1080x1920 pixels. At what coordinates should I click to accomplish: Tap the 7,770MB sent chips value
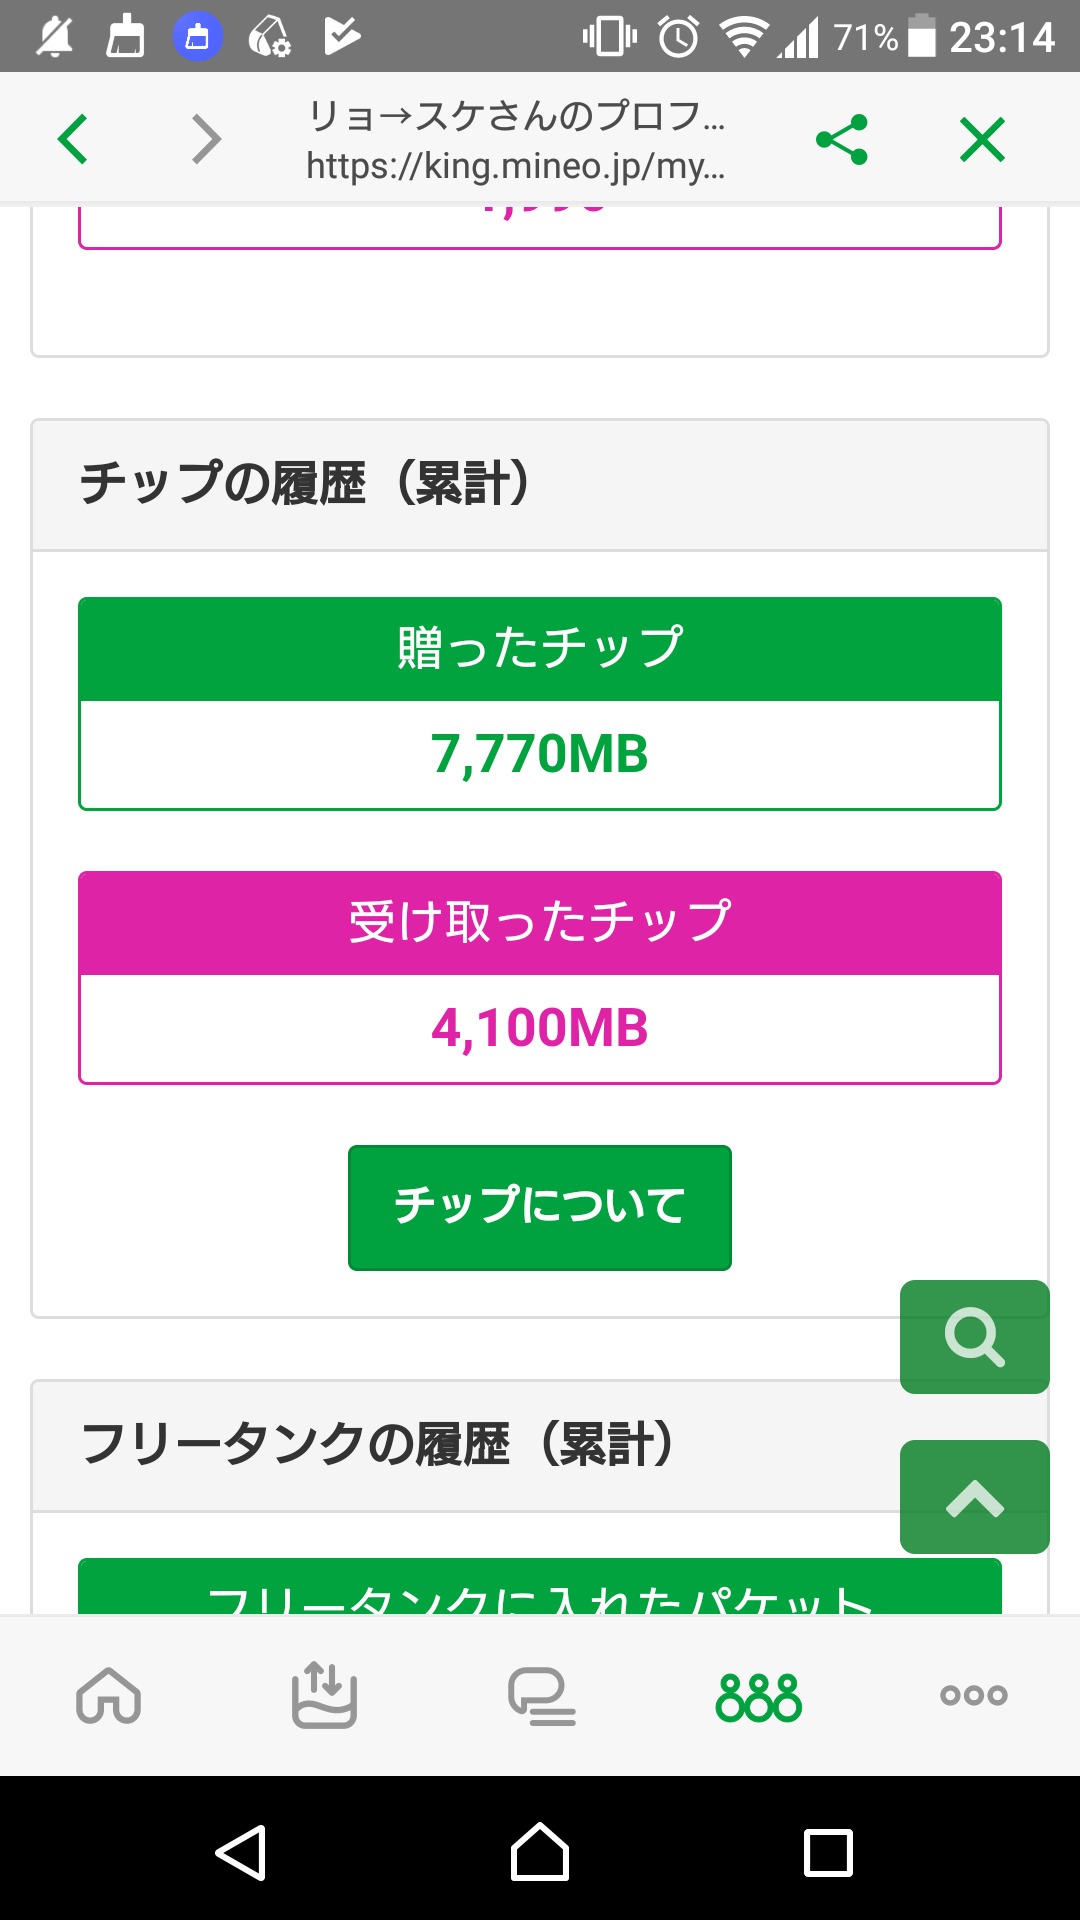tap(540, 754)
